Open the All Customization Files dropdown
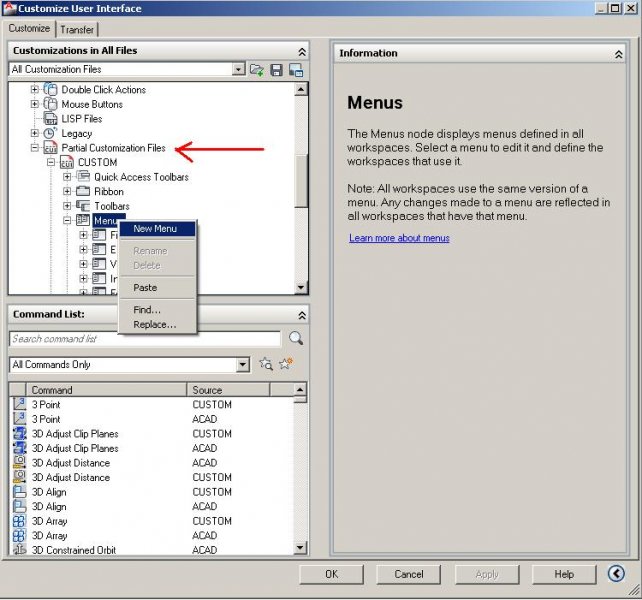This screenshot has height=600, width=642. point(238,70)
